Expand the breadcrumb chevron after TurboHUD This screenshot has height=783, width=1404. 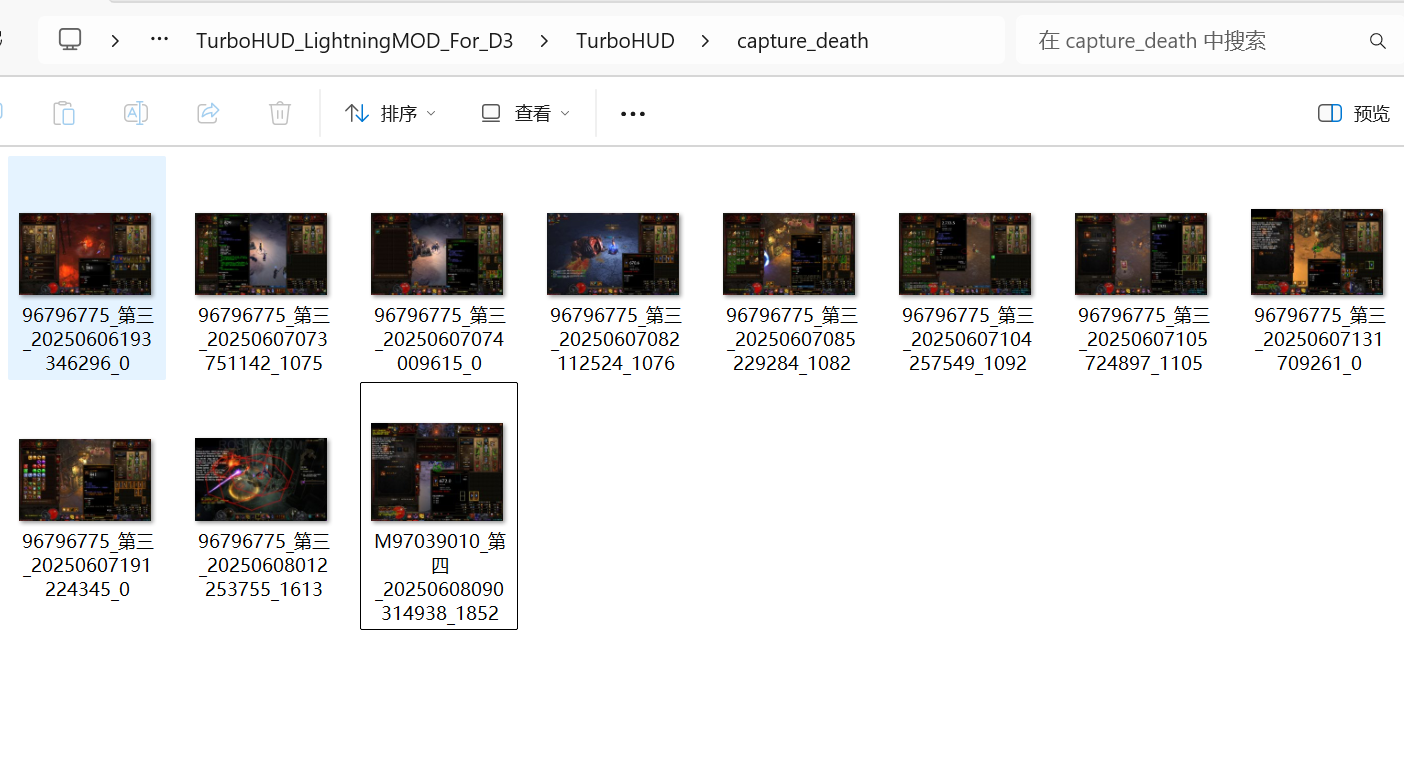pos(705,41)
